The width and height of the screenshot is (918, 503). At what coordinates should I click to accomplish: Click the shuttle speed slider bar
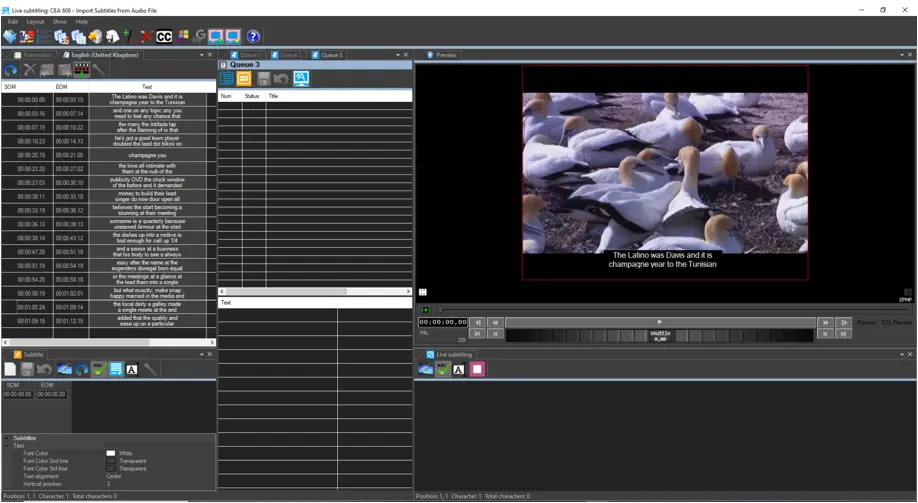(660, 335)
